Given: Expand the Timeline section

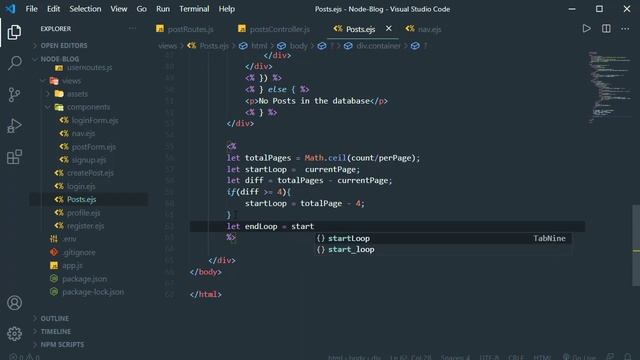Looking at the screenshot, I should click(x=56, y=331).
